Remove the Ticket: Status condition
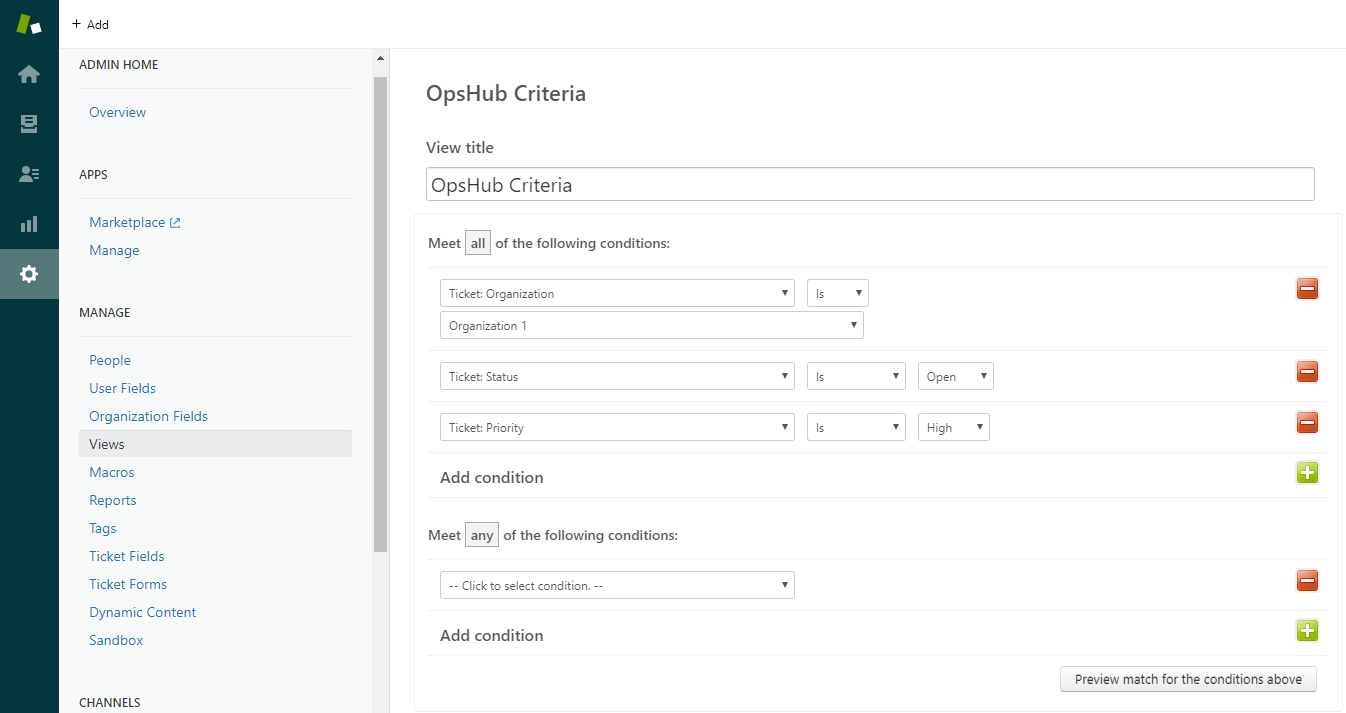 click(x=1307, y=372)
